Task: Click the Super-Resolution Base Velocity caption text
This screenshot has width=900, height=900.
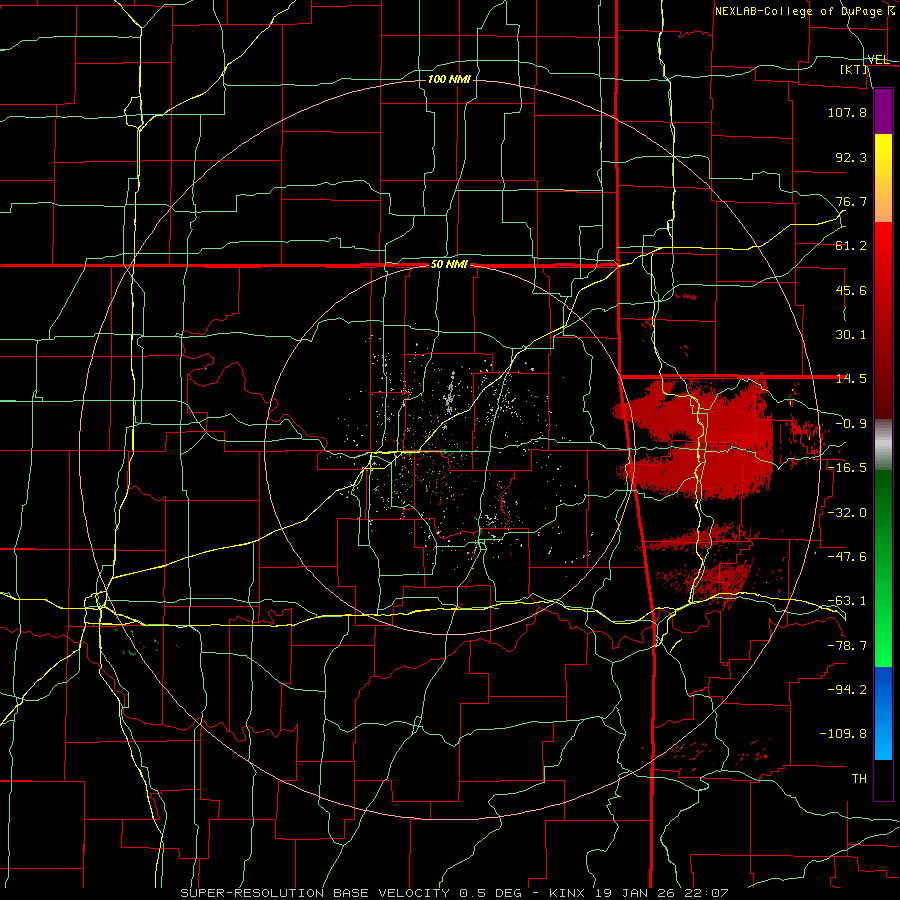Action: pos(454,893)
